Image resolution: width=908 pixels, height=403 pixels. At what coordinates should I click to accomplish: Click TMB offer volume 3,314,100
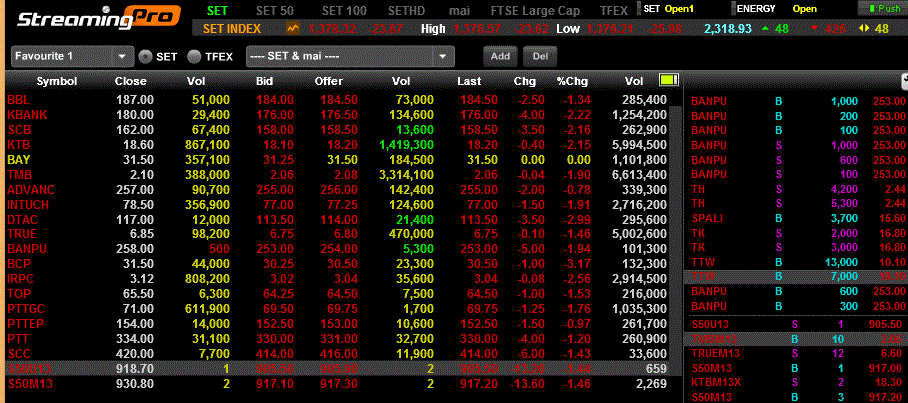(x=406, y=175)
